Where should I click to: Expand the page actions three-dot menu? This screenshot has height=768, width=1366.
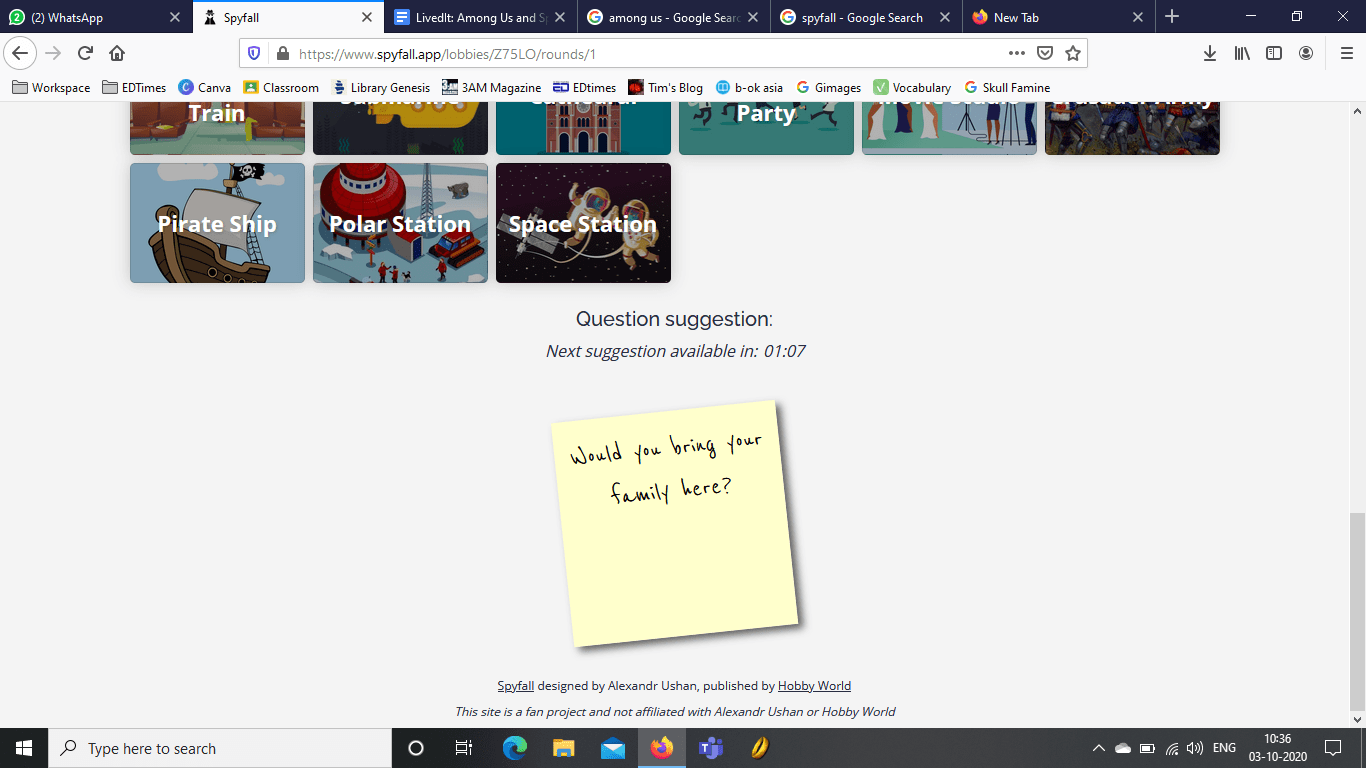(1016, 53)
